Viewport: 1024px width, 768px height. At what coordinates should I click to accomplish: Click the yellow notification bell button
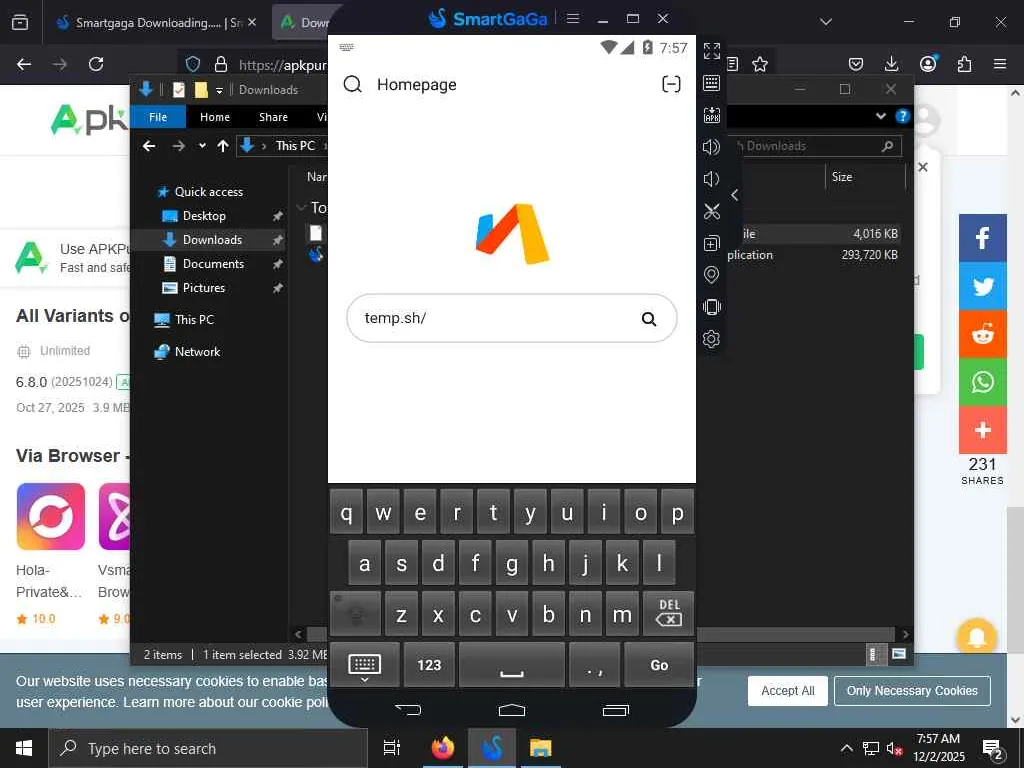[x=976, y=637]
